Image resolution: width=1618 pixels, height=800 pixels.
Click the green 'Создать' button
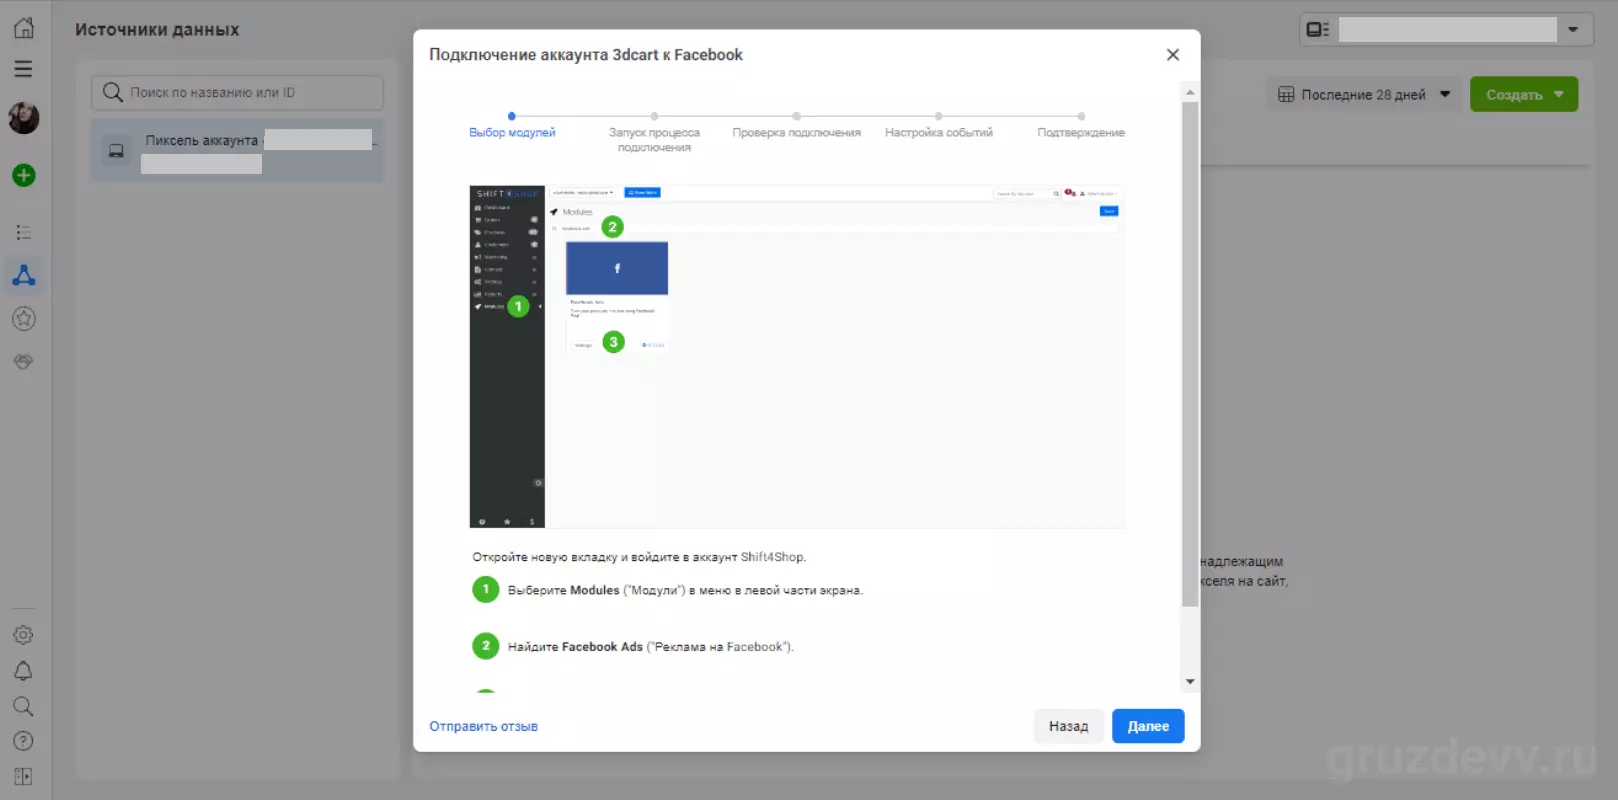click(x=1524, y=95)
